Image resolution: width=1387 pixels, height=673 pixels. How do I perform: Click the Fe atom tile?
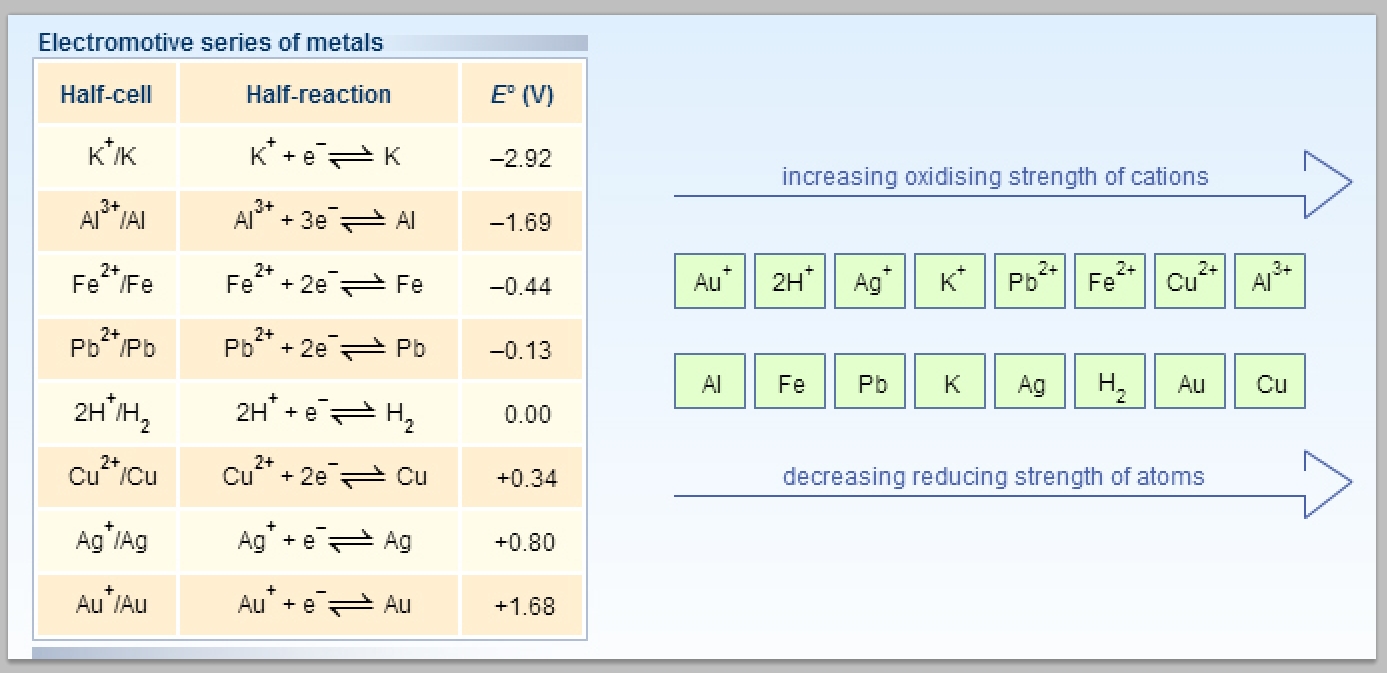click(789, 381)
